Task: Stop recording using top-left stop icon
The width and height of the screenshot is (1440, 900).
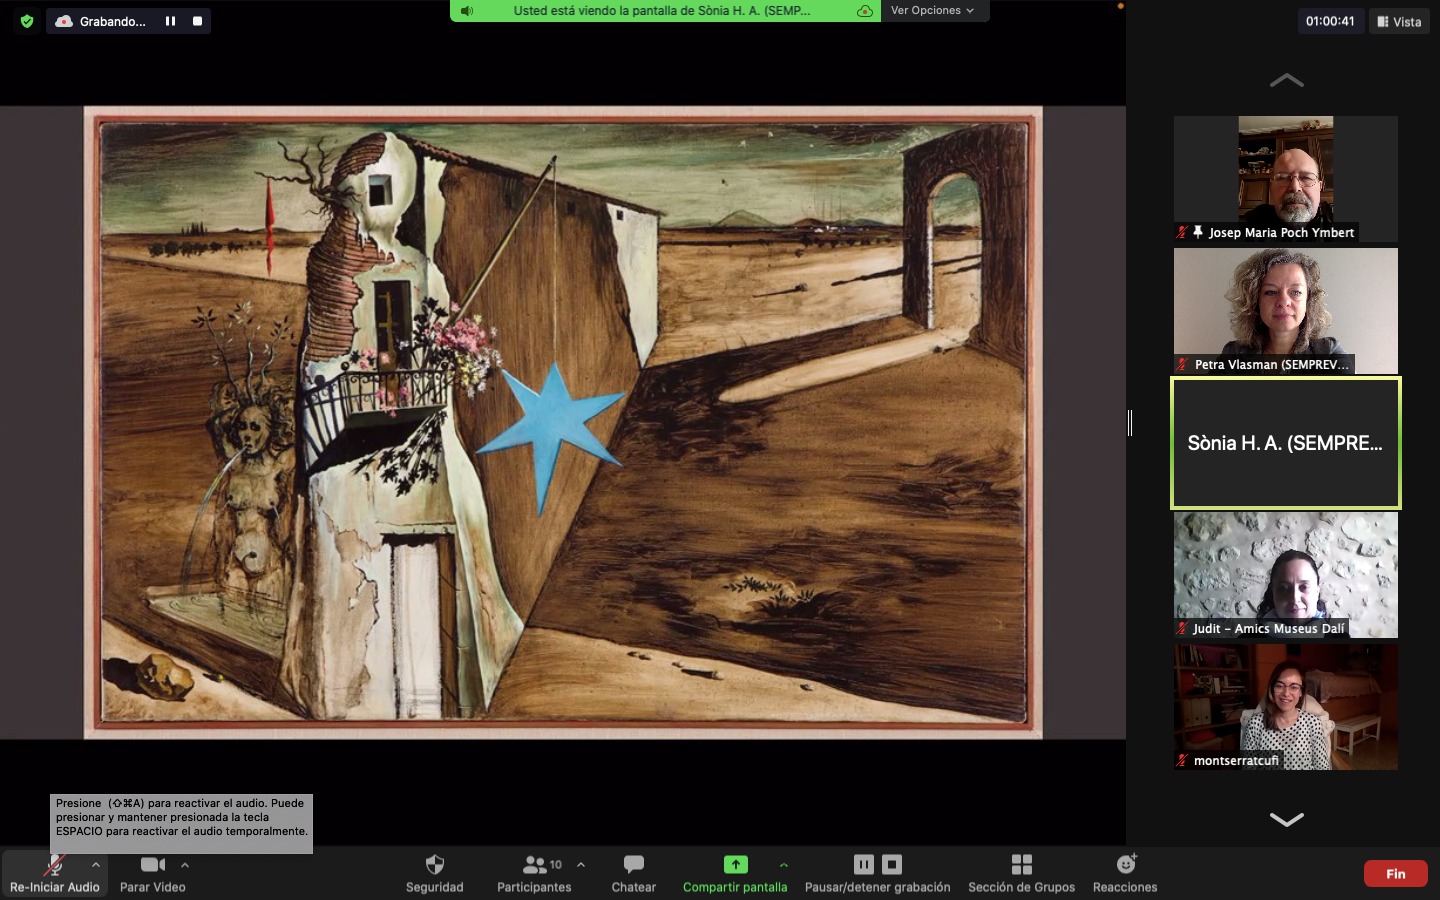Action: (197, 21)
